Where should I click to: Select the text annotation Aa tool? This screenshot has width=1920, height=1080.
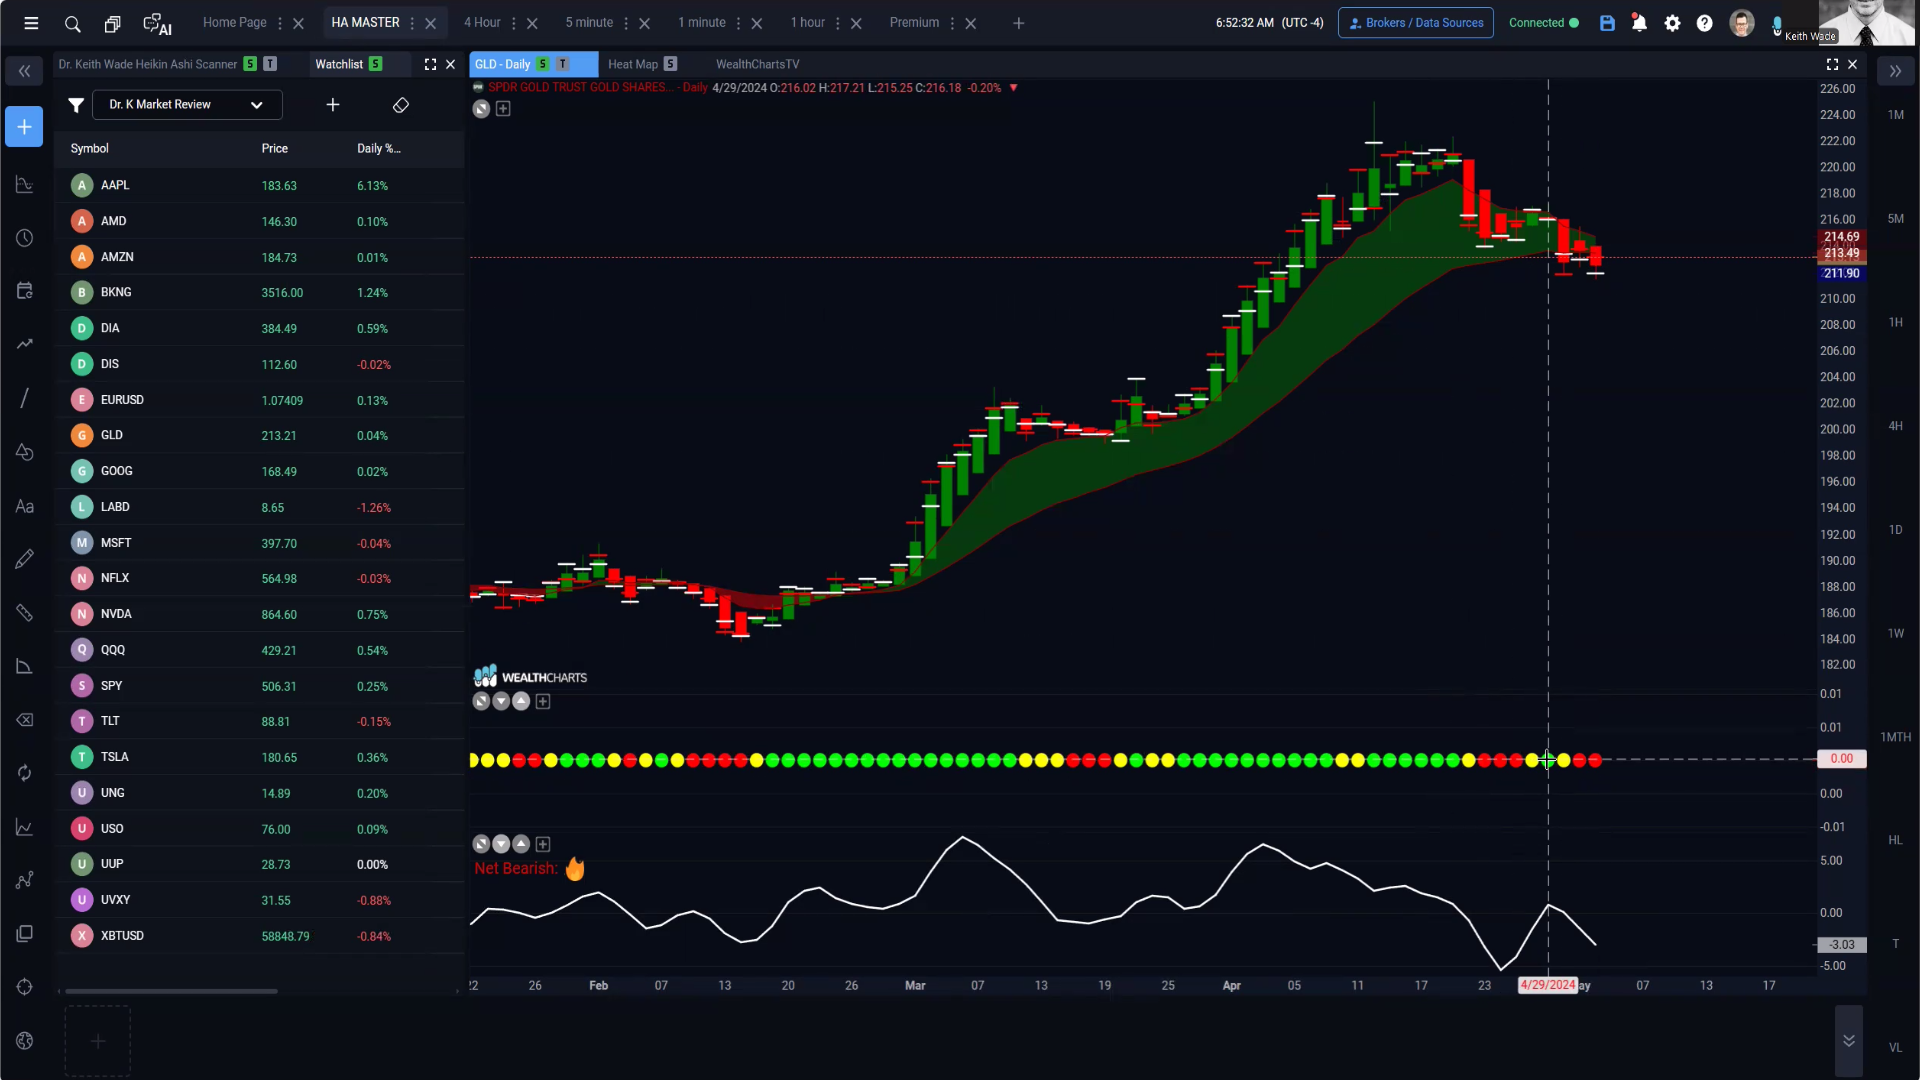24,507
